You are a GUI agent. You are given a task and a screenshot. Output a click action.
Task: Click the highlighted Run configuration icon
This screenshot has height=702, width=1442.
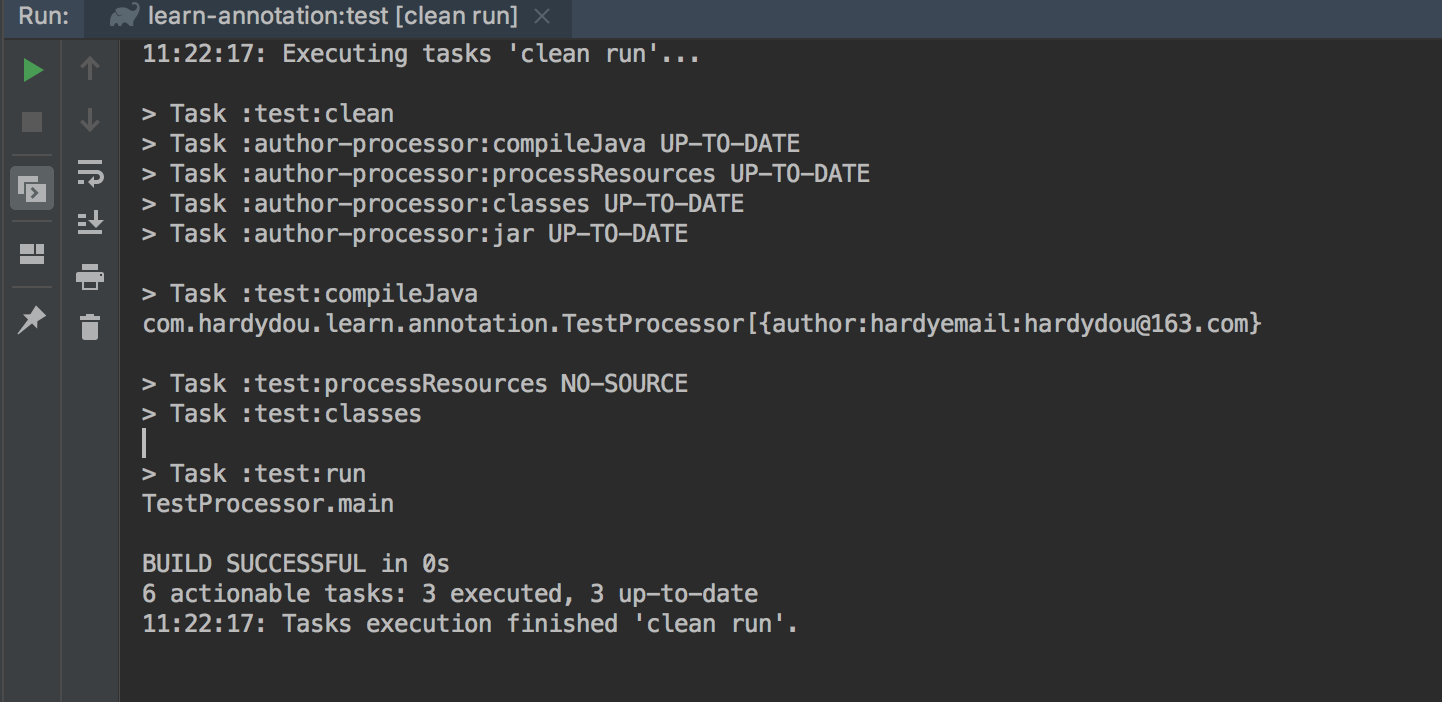31,188
